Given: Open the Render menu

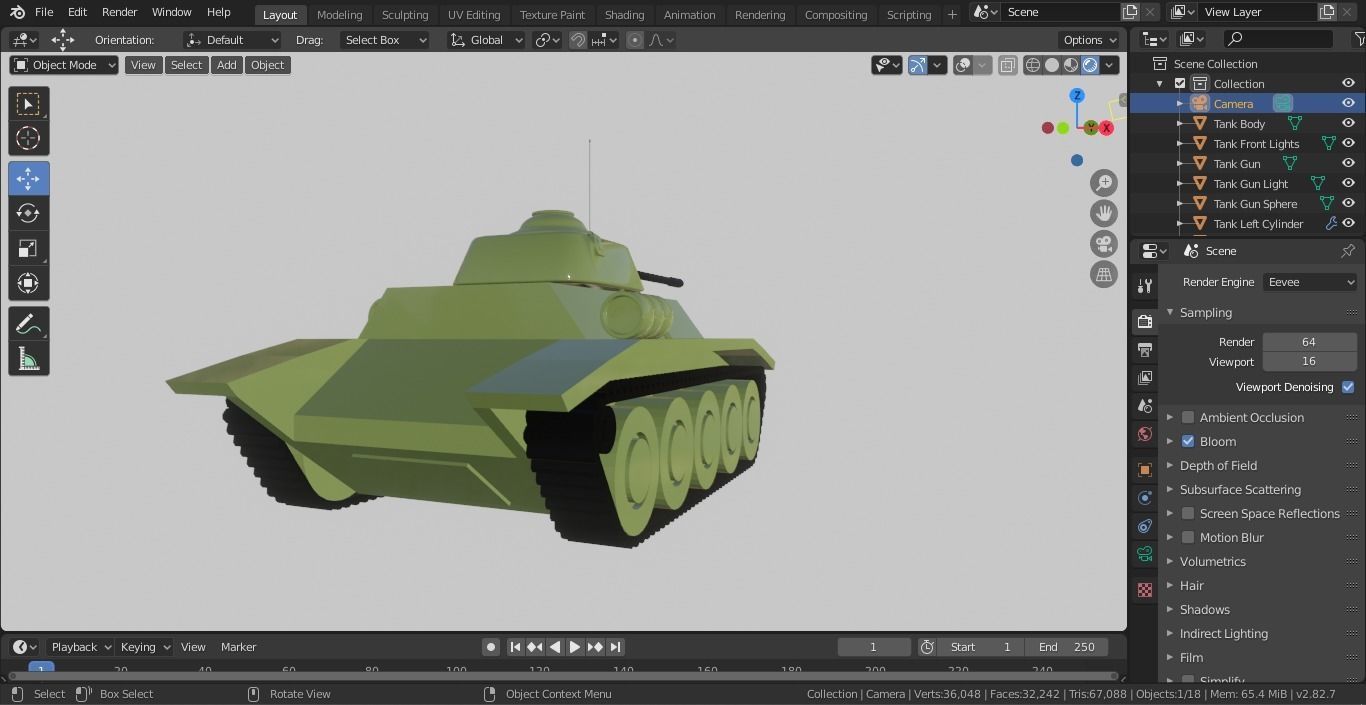Looking at the screenshot, I should tap(119, 12).
